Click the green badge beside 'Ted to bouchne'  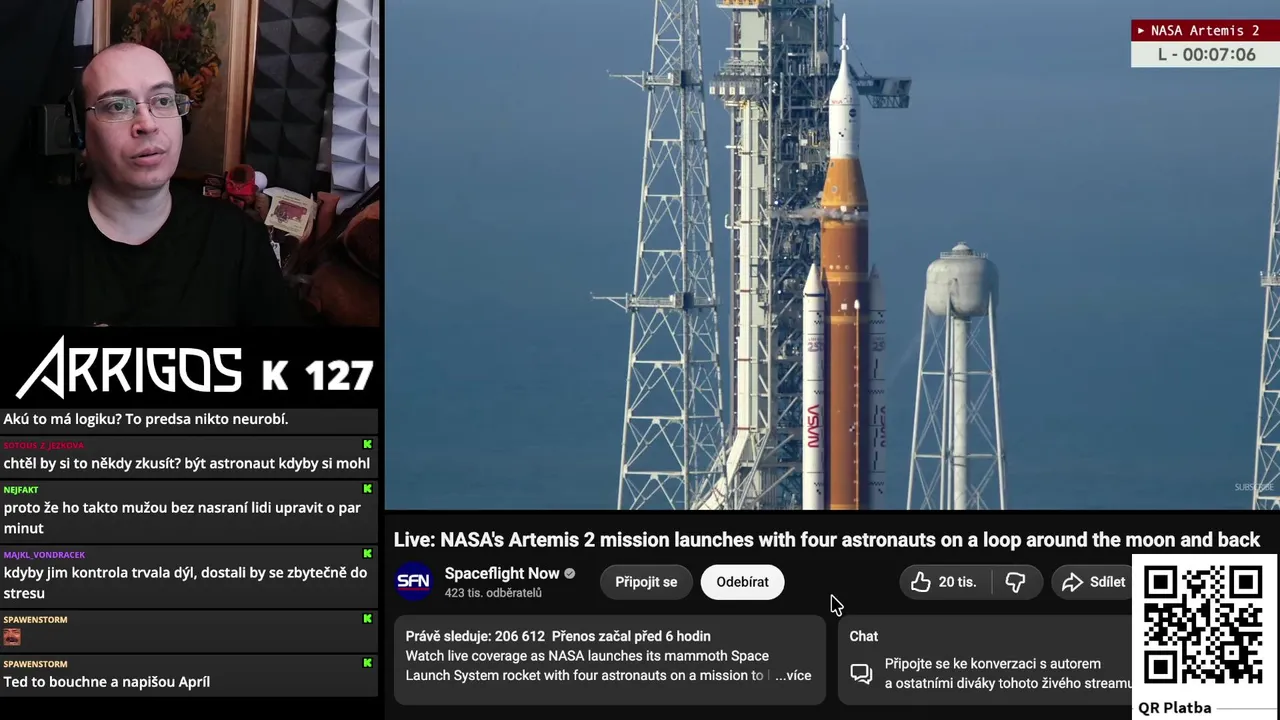pyautogui.click(x=368, y=663)
